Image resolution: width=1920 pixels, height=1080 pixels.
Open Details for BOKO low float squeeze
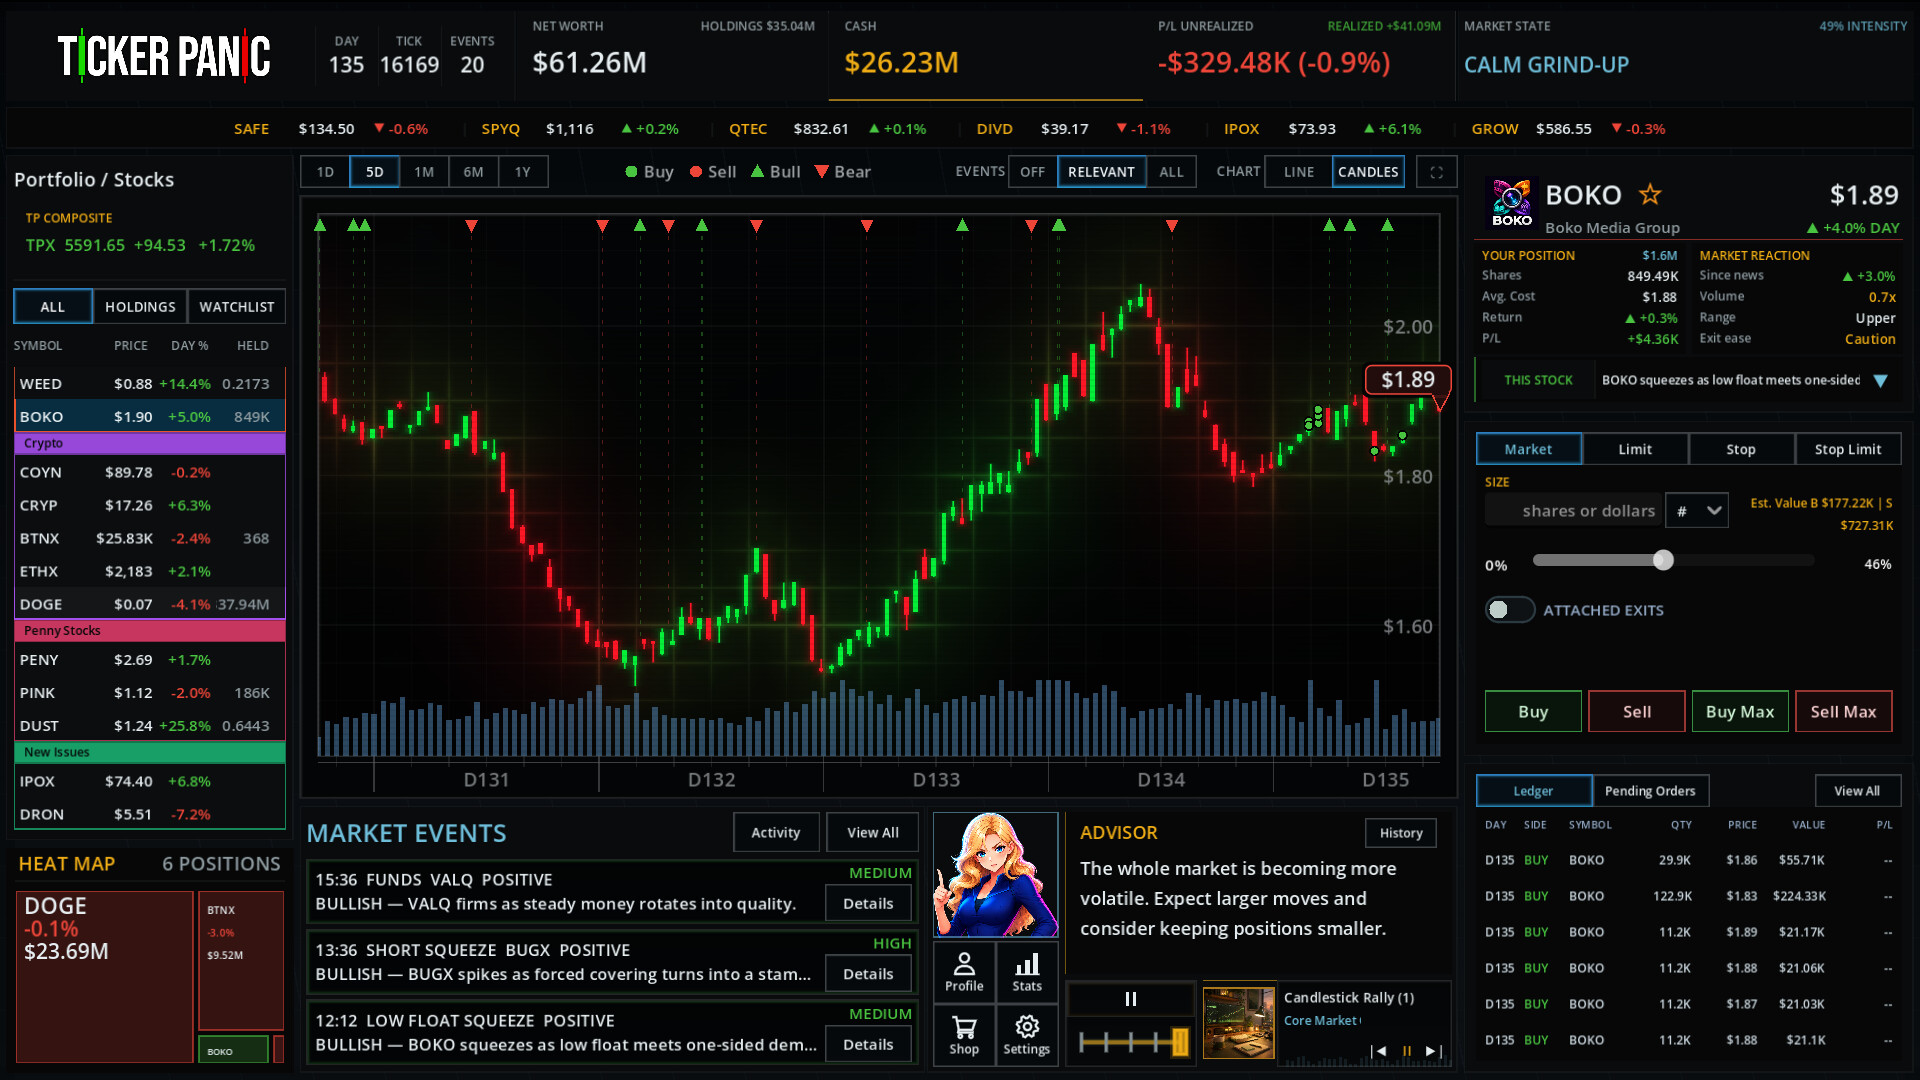click(x=868, y=1045)
